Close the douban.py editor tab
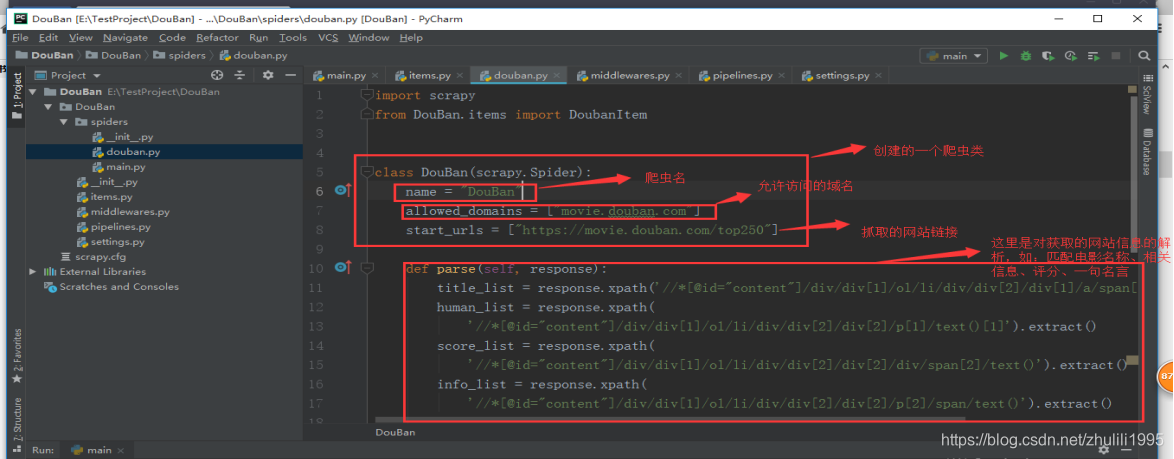 pos(556,76)
